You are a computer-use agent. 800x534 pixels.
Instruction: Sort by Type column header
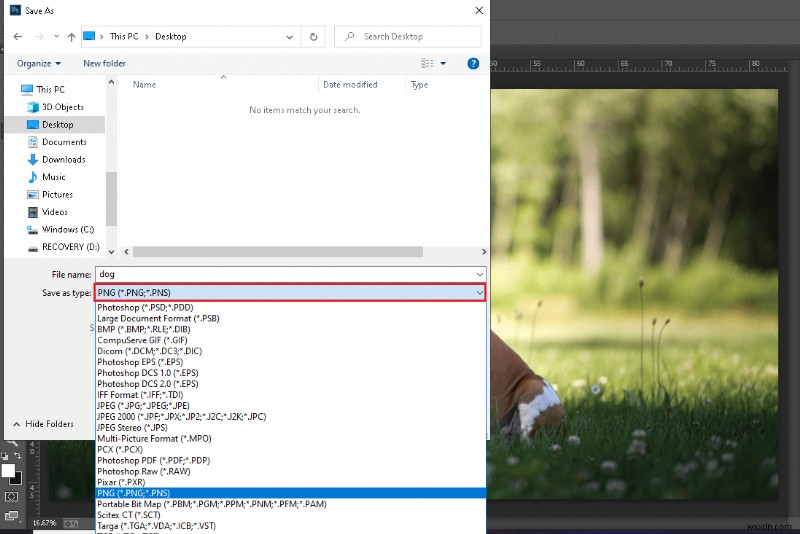pos(419,85)
